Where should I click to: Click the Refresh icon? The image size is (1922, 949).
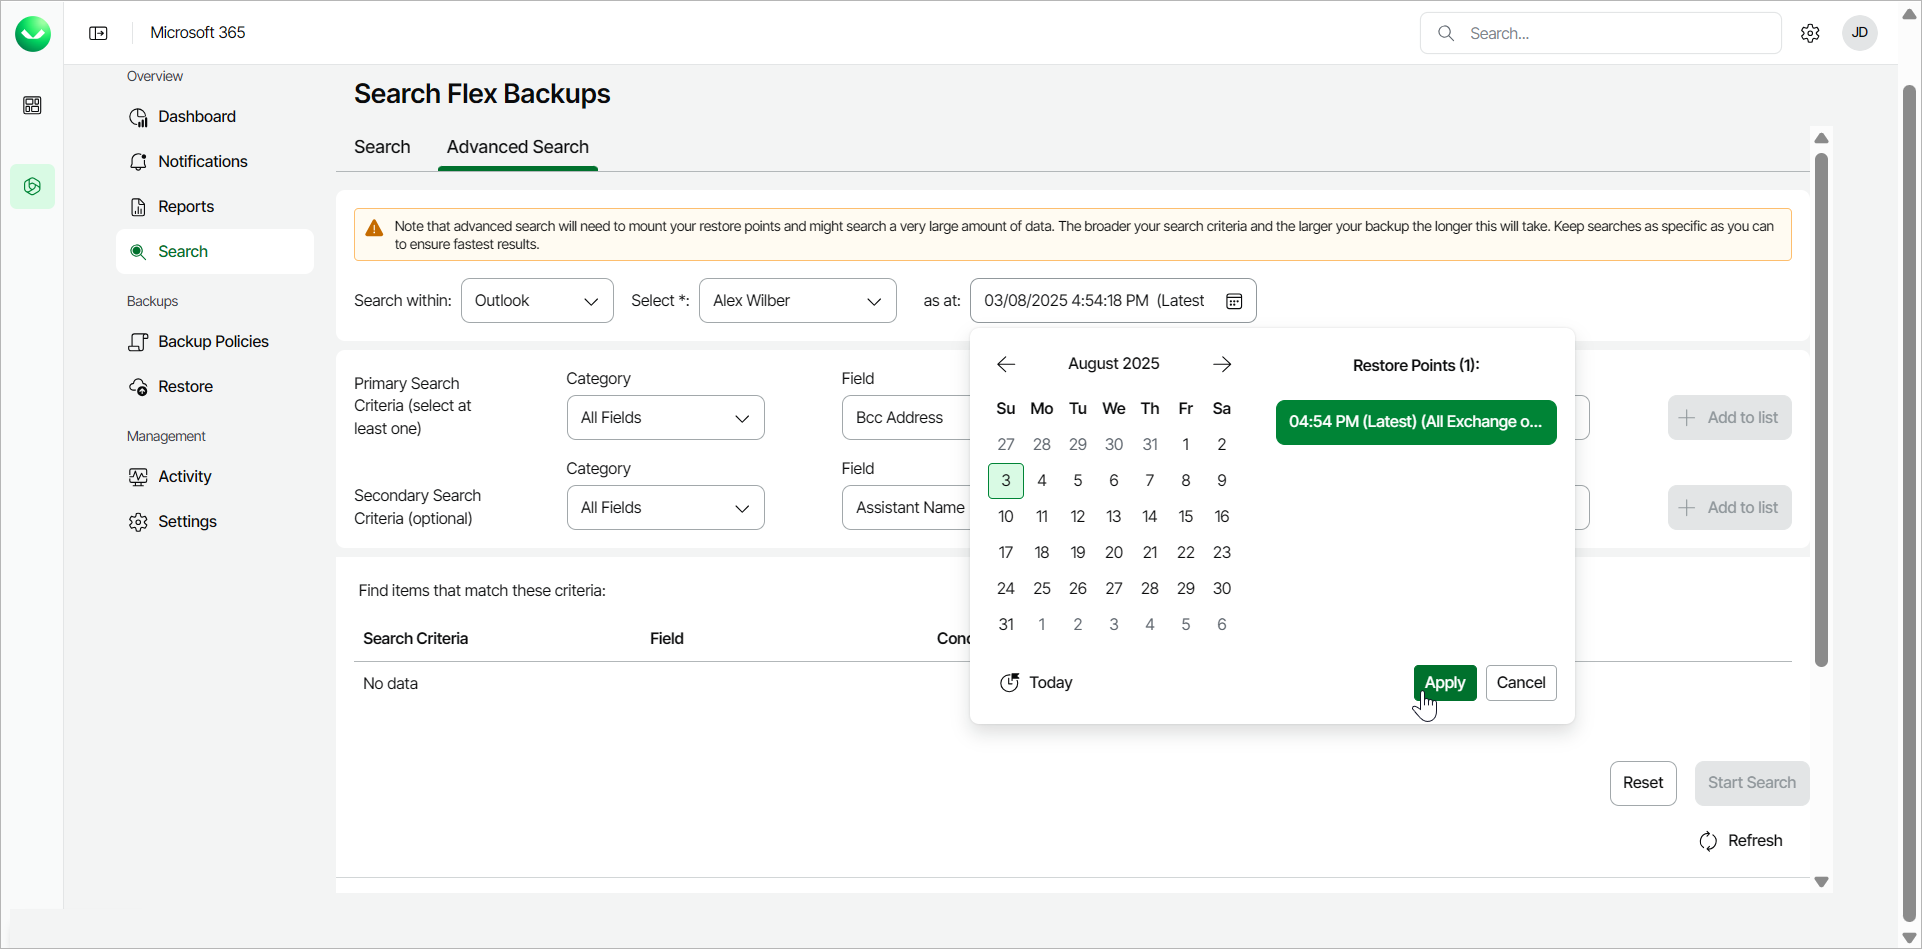pos(1708,841)
